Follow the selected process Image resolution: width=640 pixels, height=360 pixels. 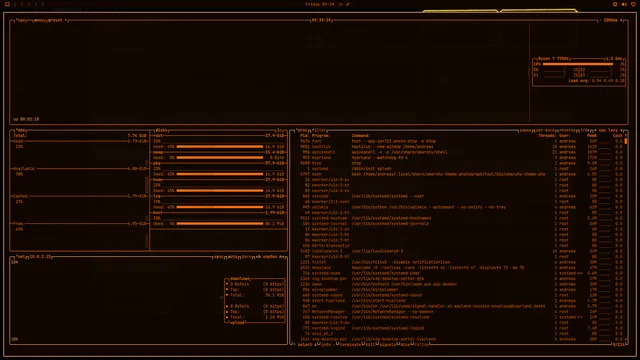[x=421, y=344]
